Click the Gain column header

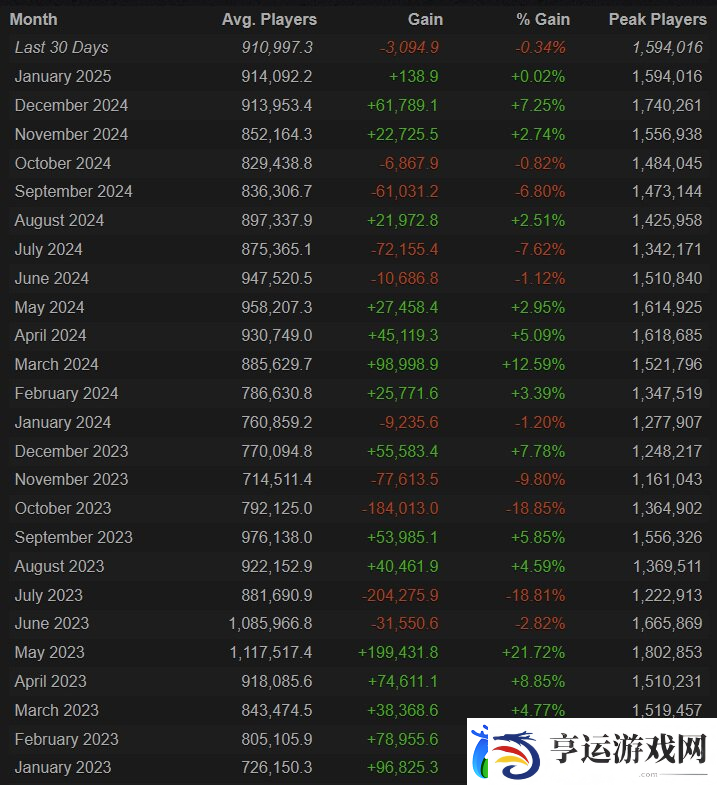425,20
